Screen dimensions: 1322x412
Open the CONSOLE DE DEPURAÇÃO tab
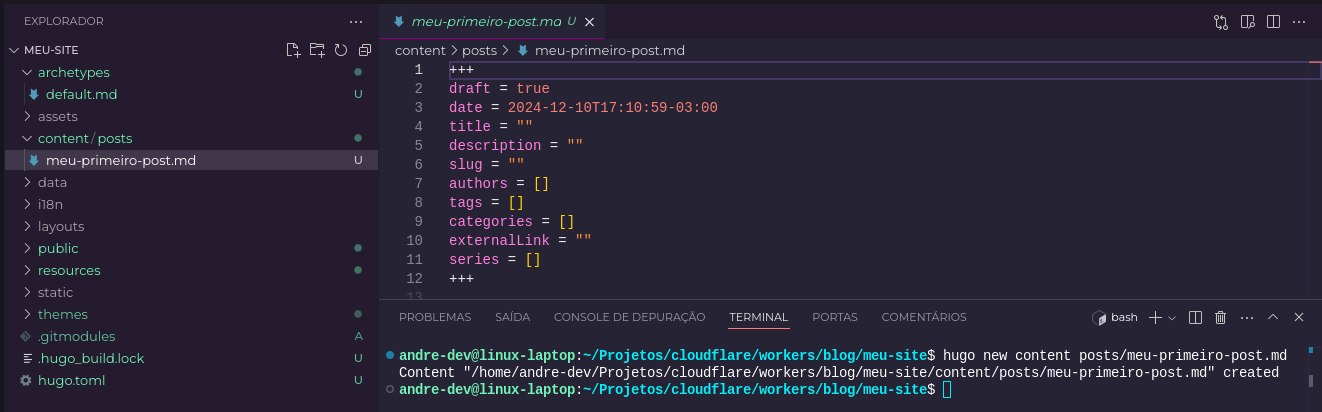pyautogui.click(x=629, y=317)
